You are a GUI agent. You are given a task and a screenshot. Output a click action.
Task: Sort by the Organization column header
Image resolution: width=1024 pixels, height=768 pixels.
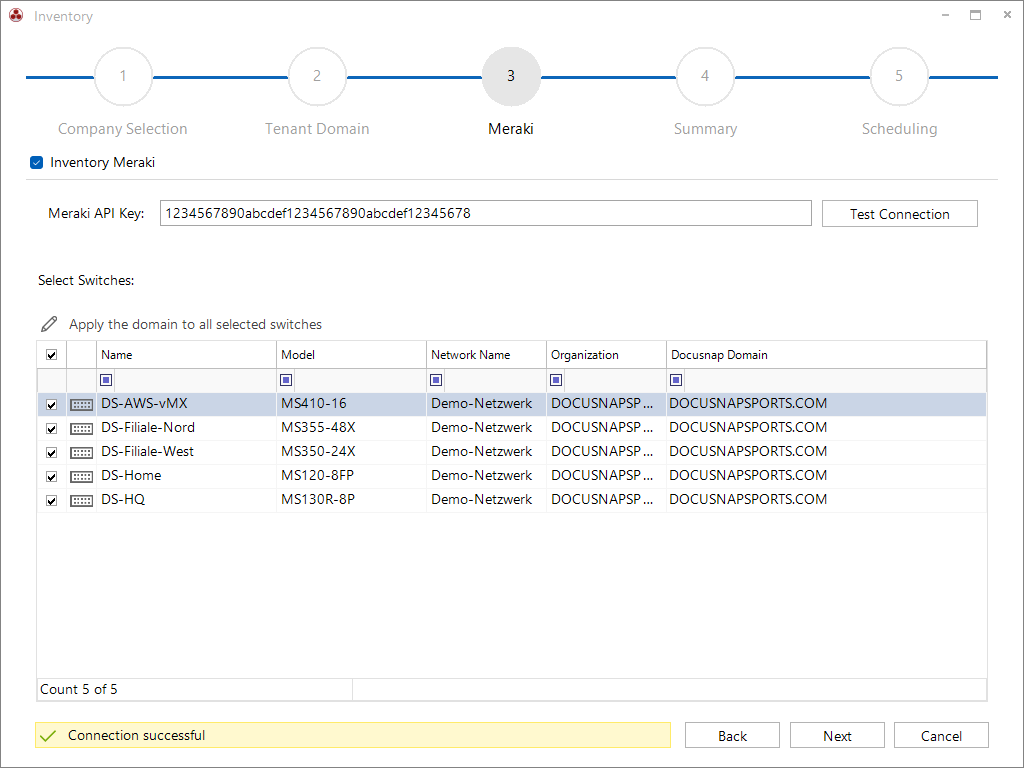pos(606,355)
